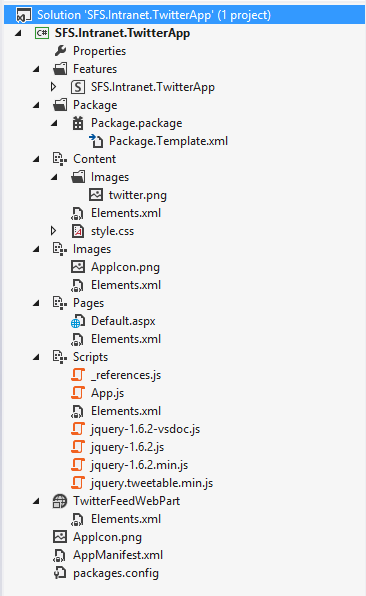Select the AppManifest.xml file name
The height and width of the screenshot is (596, 366).
(x=118, y=555)
